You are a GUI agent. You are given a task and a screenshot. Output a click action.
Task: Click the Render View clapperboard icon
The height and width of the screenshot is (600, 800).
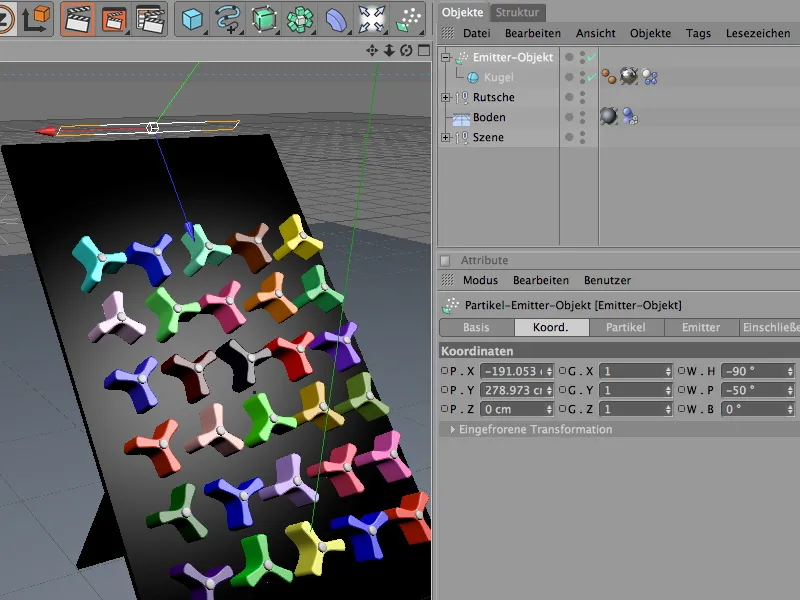[78, 18]
